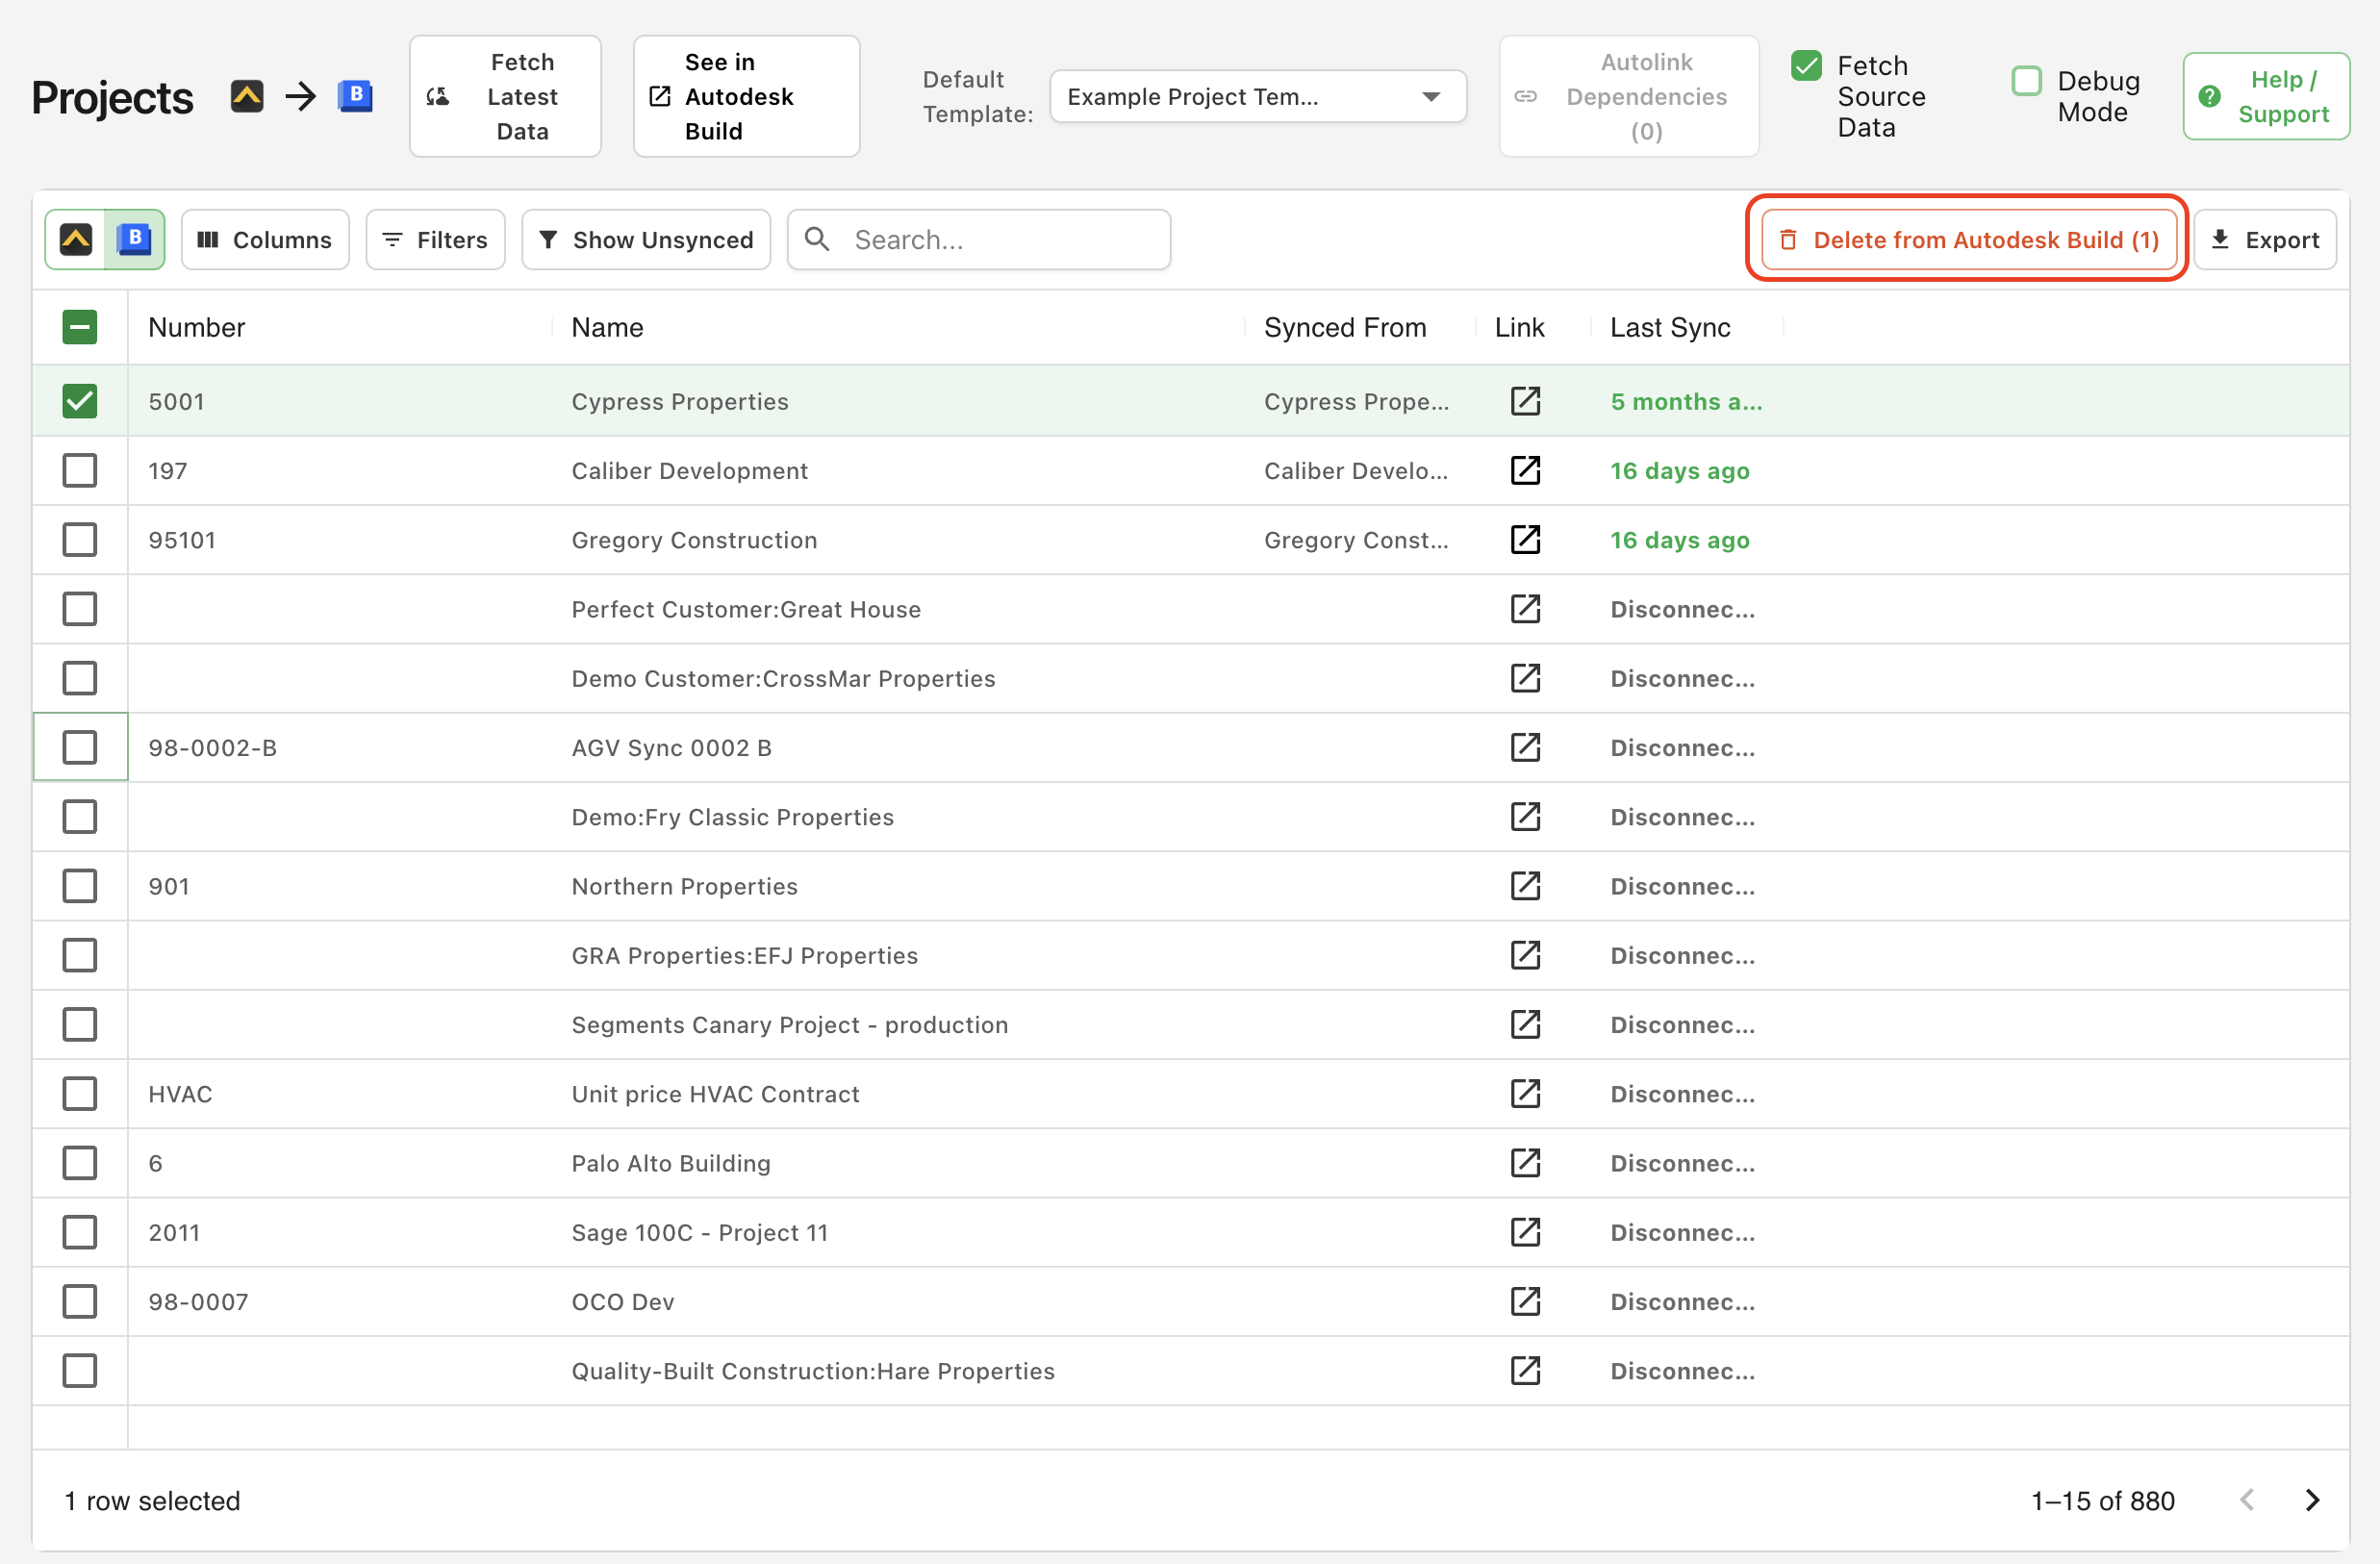Click the '5 months a...' last sync cell
Viewport: 2380px width, 1564px height.
[1686, 401]
